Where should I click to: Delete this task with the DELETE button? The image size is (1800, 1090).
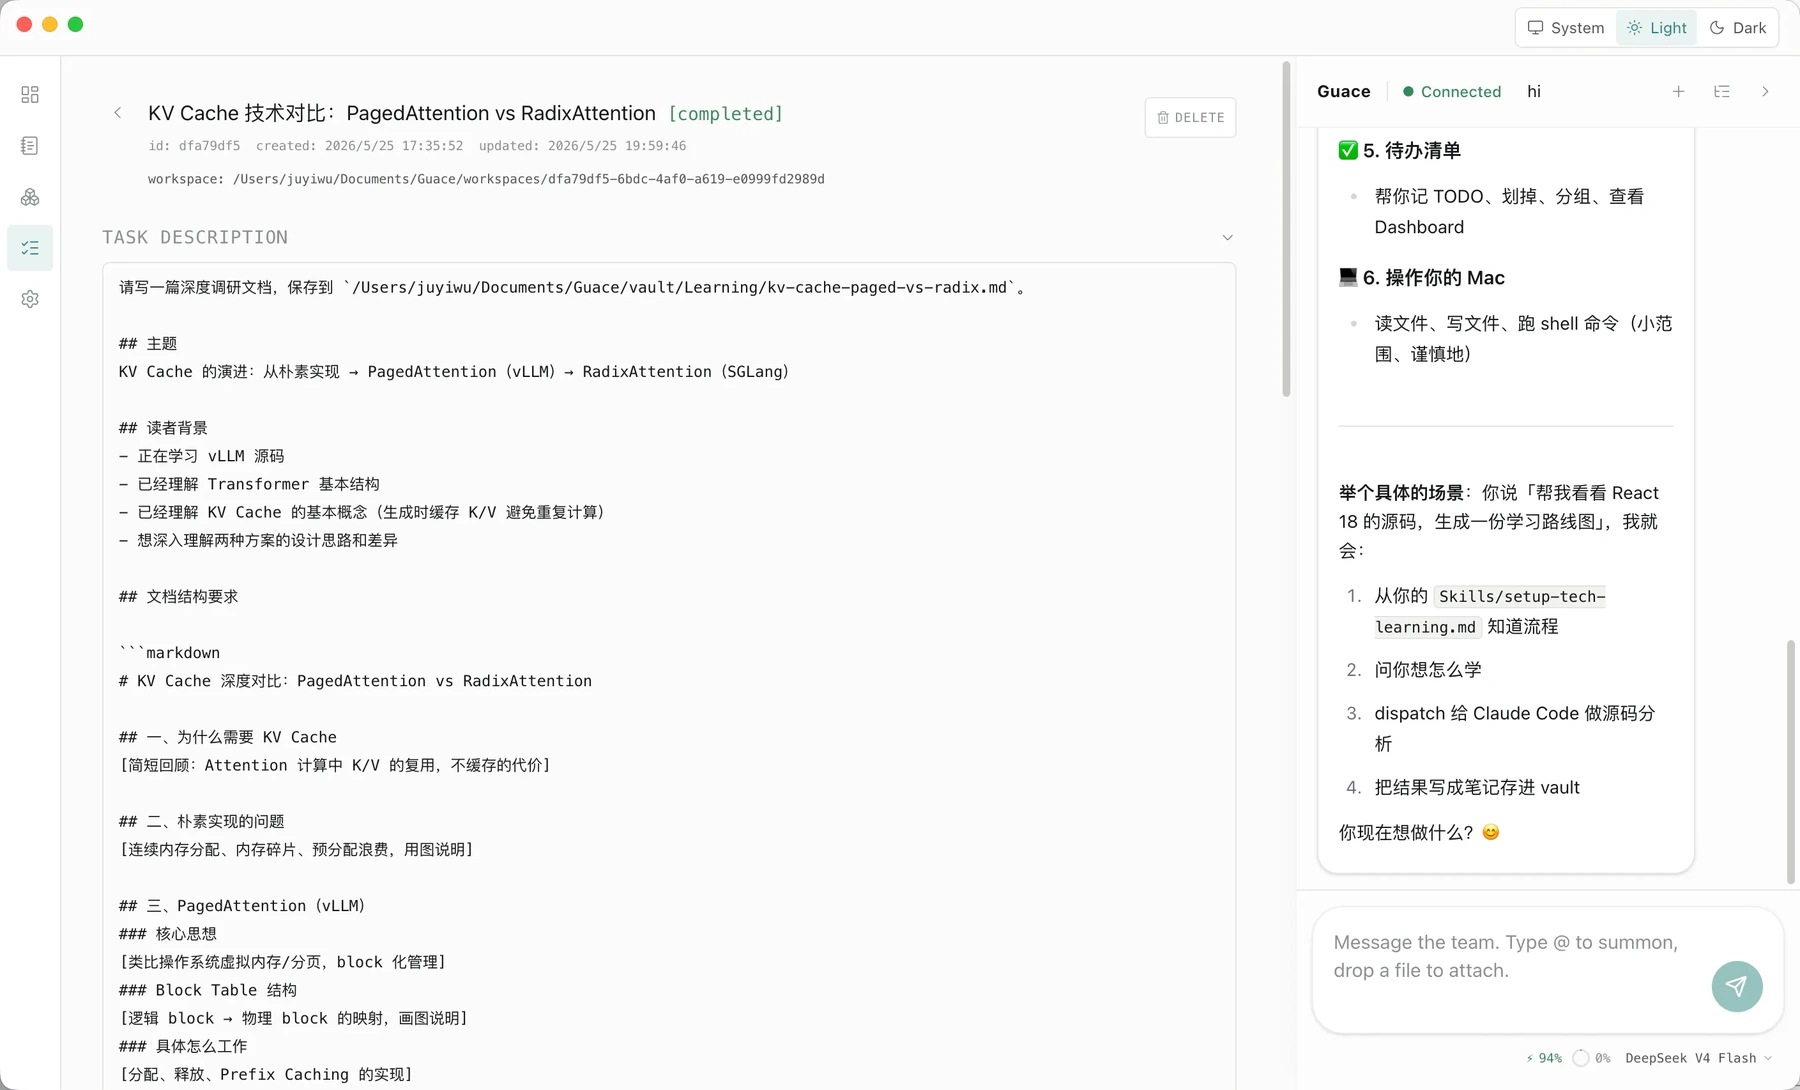(x=1190, y=118)
